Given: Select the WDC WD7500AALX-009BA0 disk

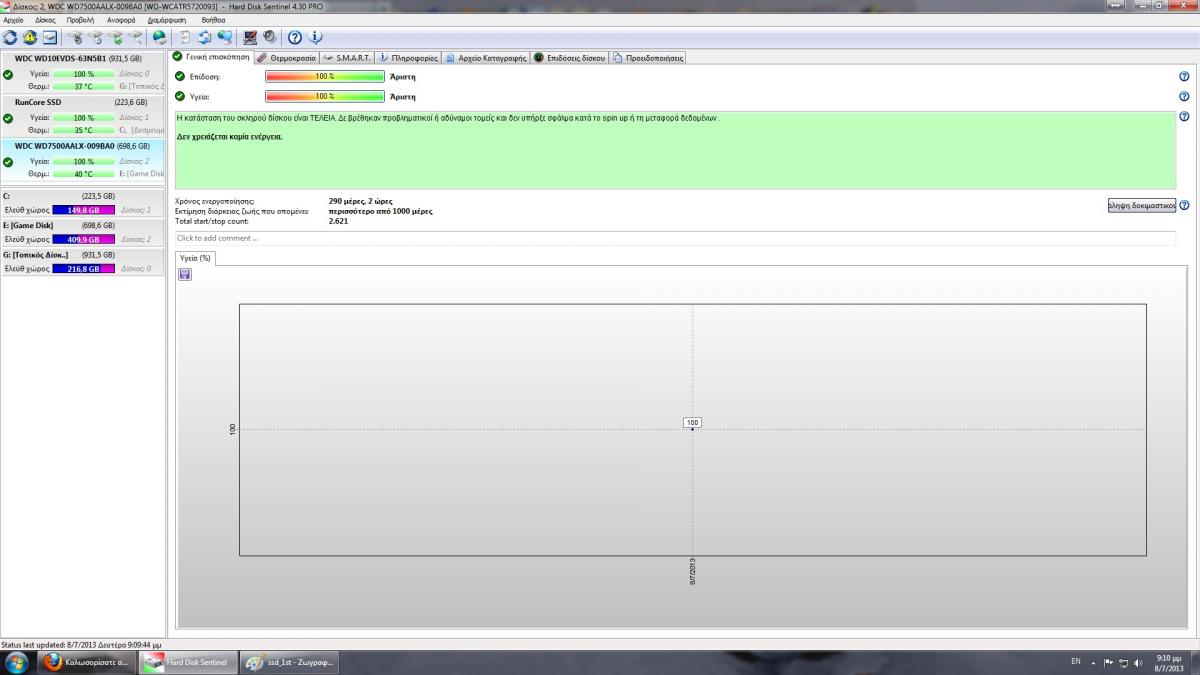Looking at the screenshot, I should click(83, 160).
